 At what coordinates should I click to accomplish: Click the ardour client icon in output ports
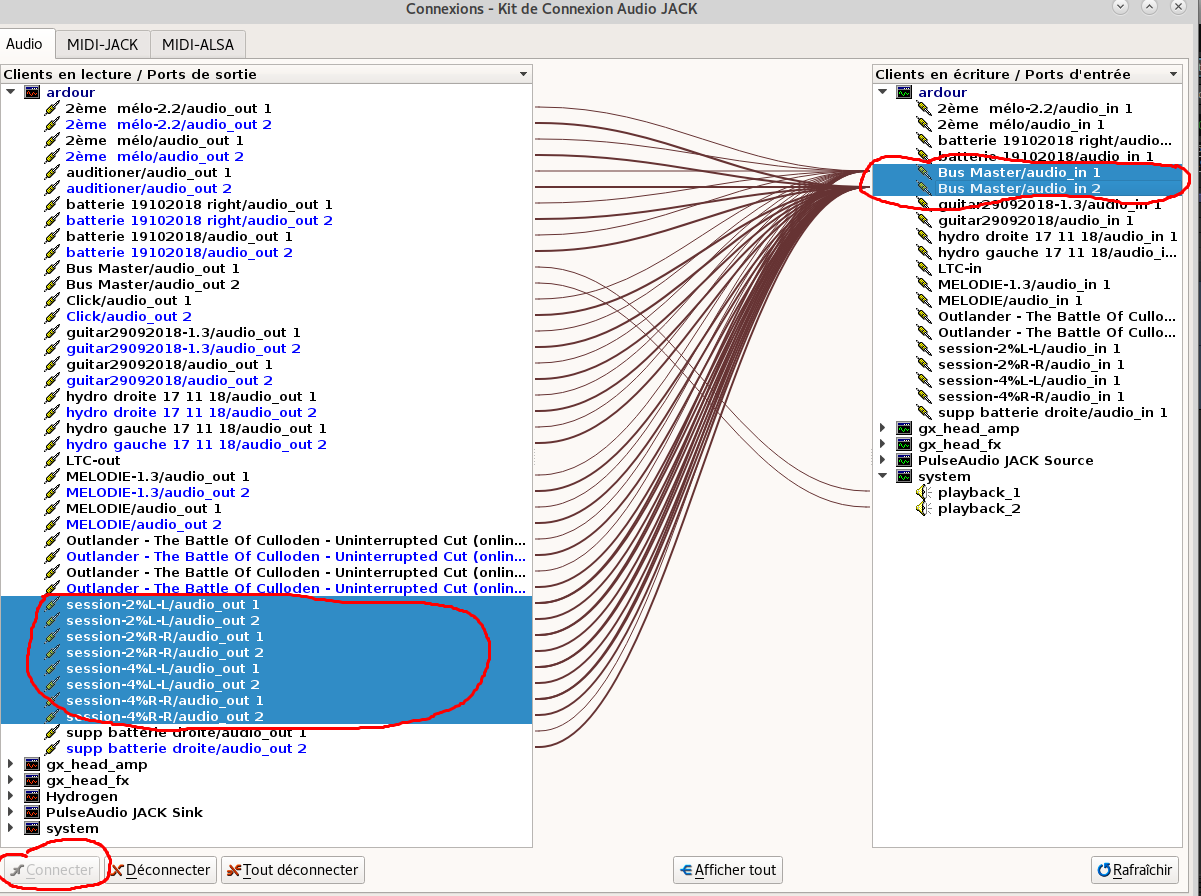point(32,92)
